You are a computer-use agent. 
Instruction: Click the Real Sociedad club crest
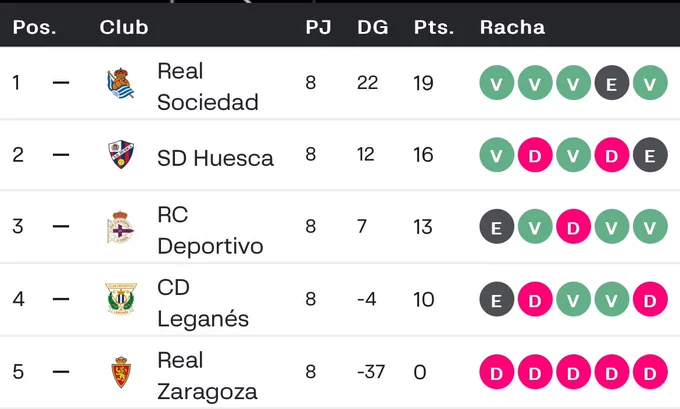[x=121, y=83]
